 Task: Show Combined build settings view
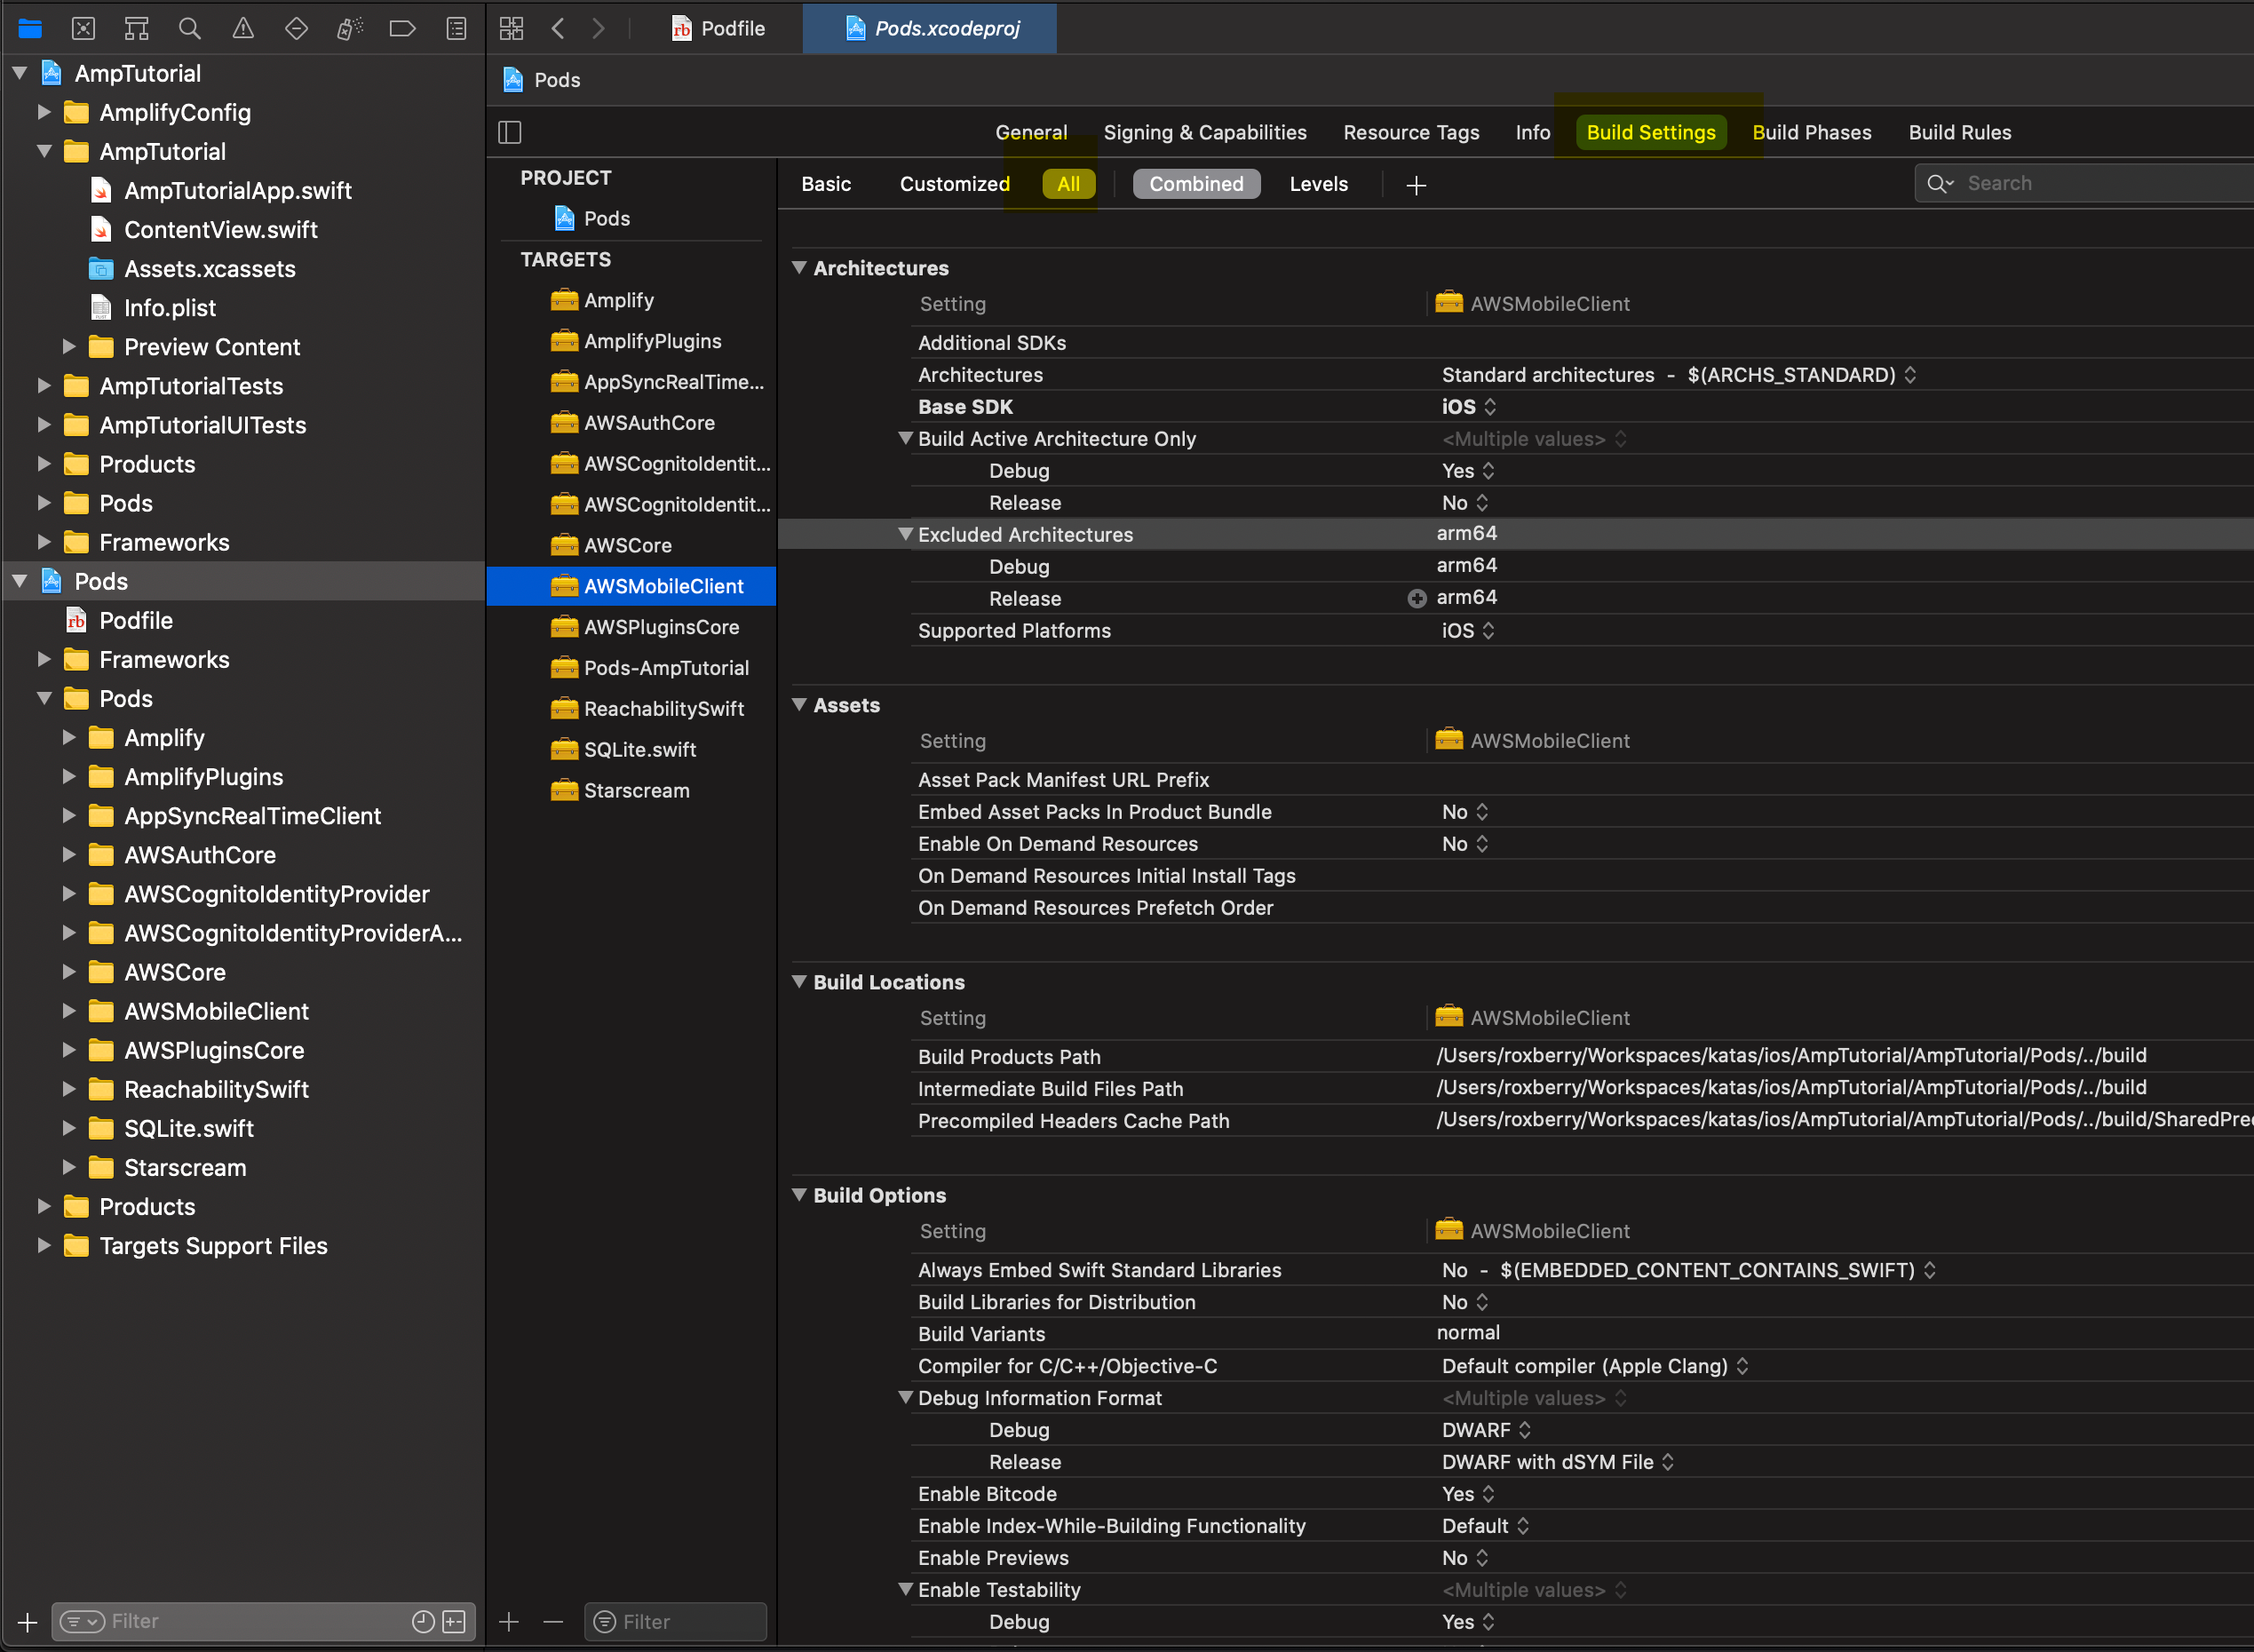pos(1196,184)
